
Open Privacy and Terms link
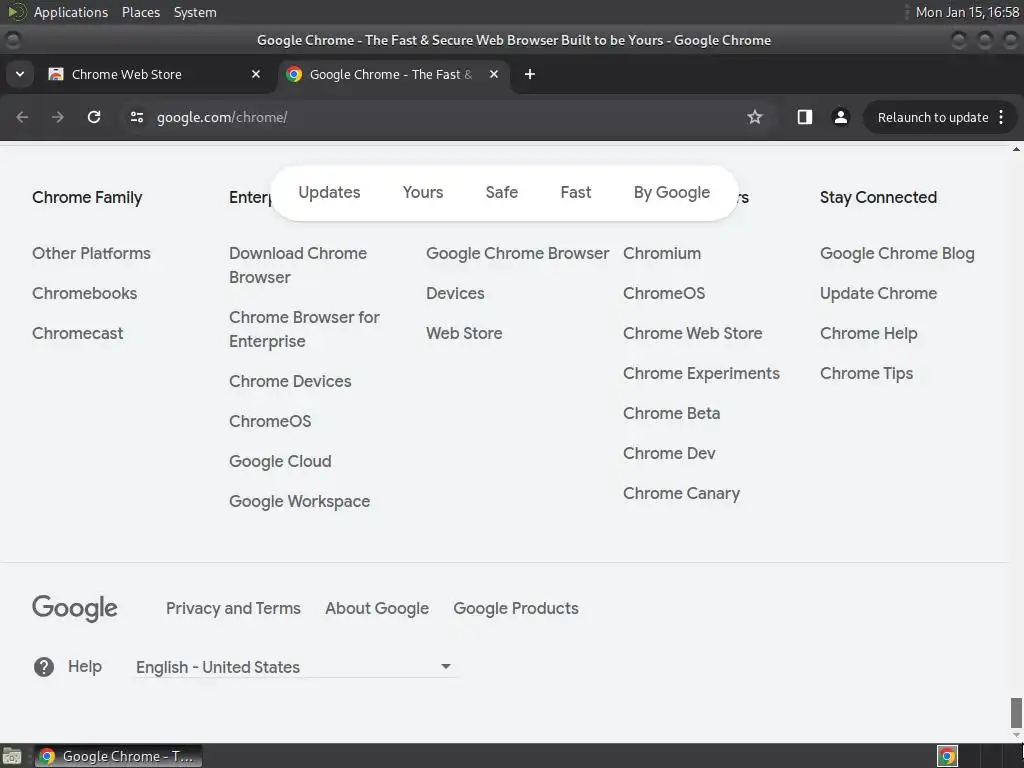(x=233, y=608)
